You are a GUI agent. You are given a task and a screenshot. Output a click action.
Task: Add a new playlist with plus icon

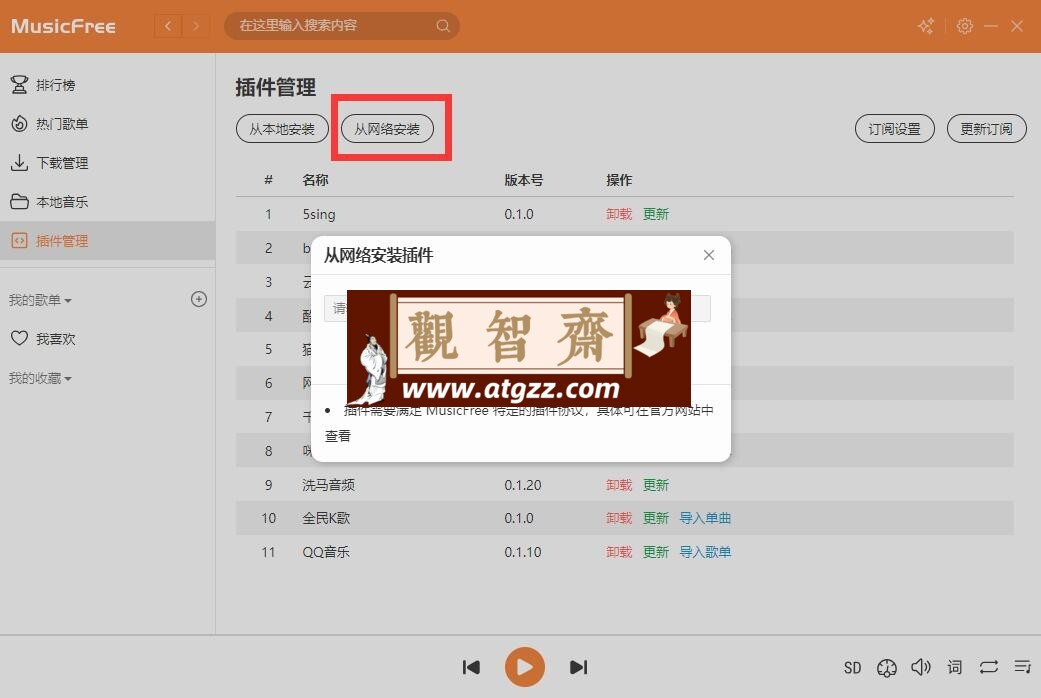(x=199, y=299)
